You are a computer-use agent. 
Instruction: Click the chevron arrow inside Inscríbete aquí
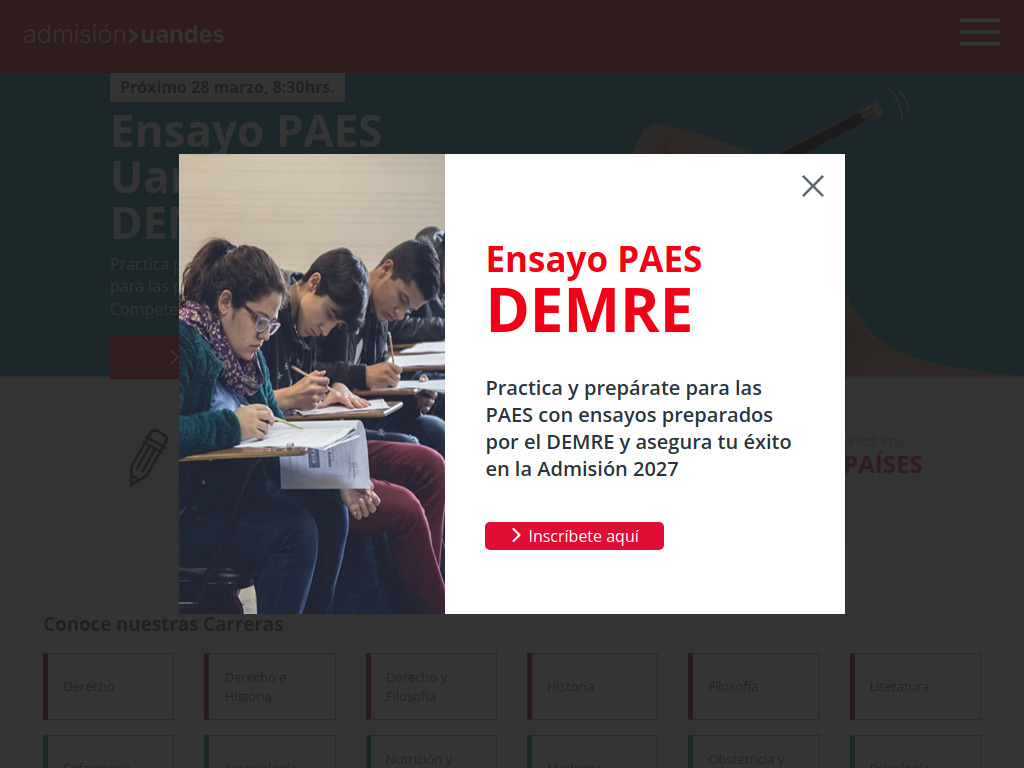click(516, 536)
